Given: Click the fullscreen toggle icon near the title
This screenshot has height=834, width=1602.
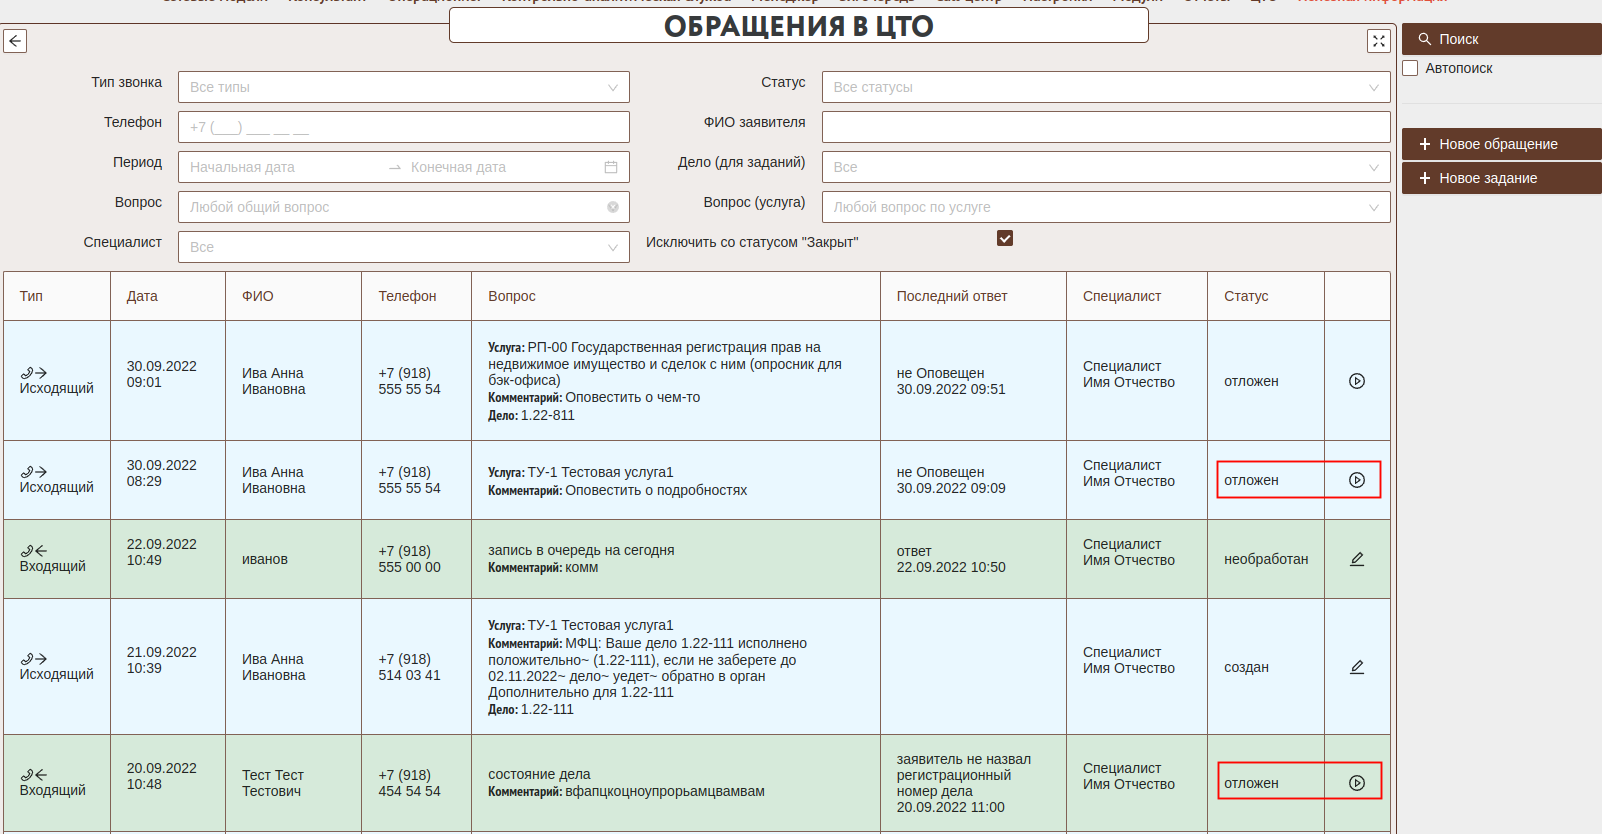Looking at the screenshot, I should click(1378, 41).
